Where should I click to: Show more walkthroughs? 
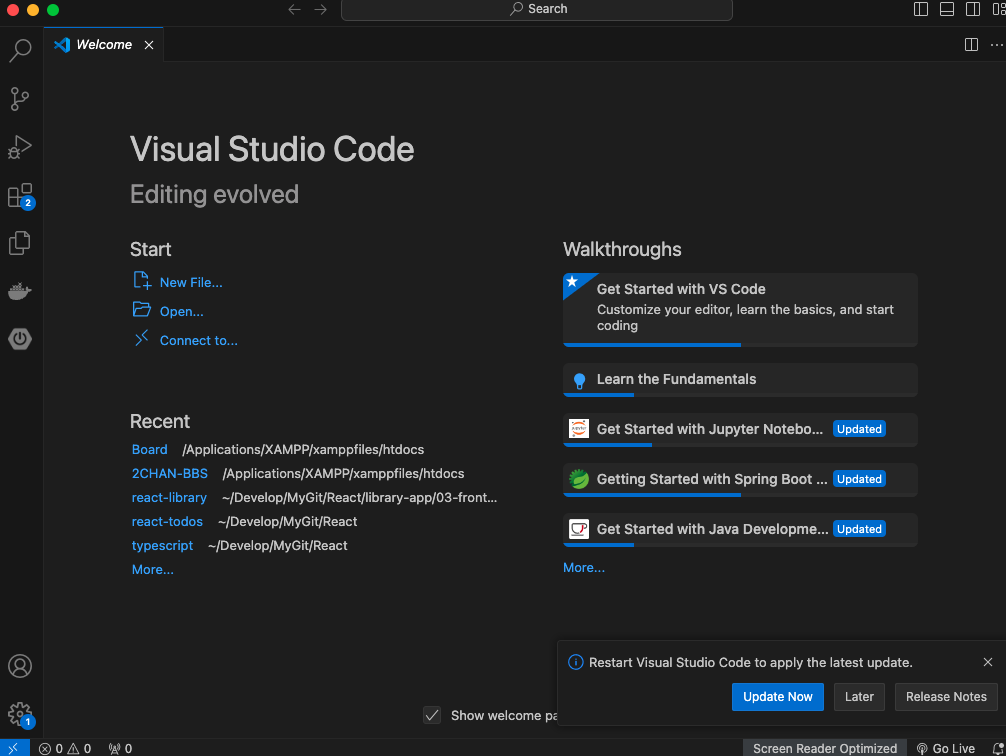[584, 567]
